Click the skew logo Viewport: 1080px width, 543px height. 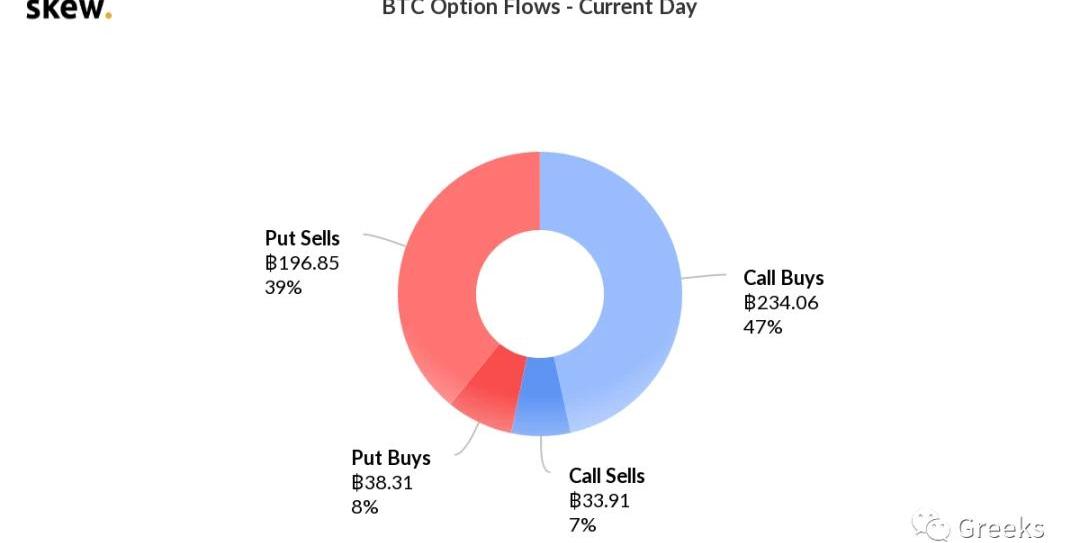coord(68,10)
